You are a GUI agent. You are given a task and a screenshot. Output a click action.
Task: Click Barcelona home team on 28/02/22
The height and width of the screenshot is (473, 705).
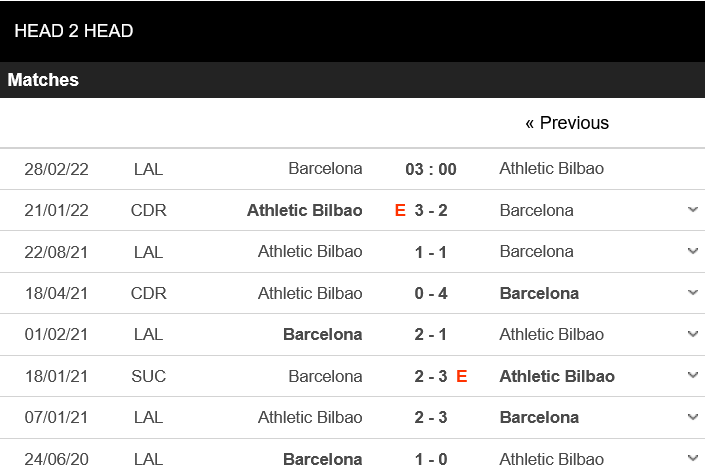click(325, 168)
